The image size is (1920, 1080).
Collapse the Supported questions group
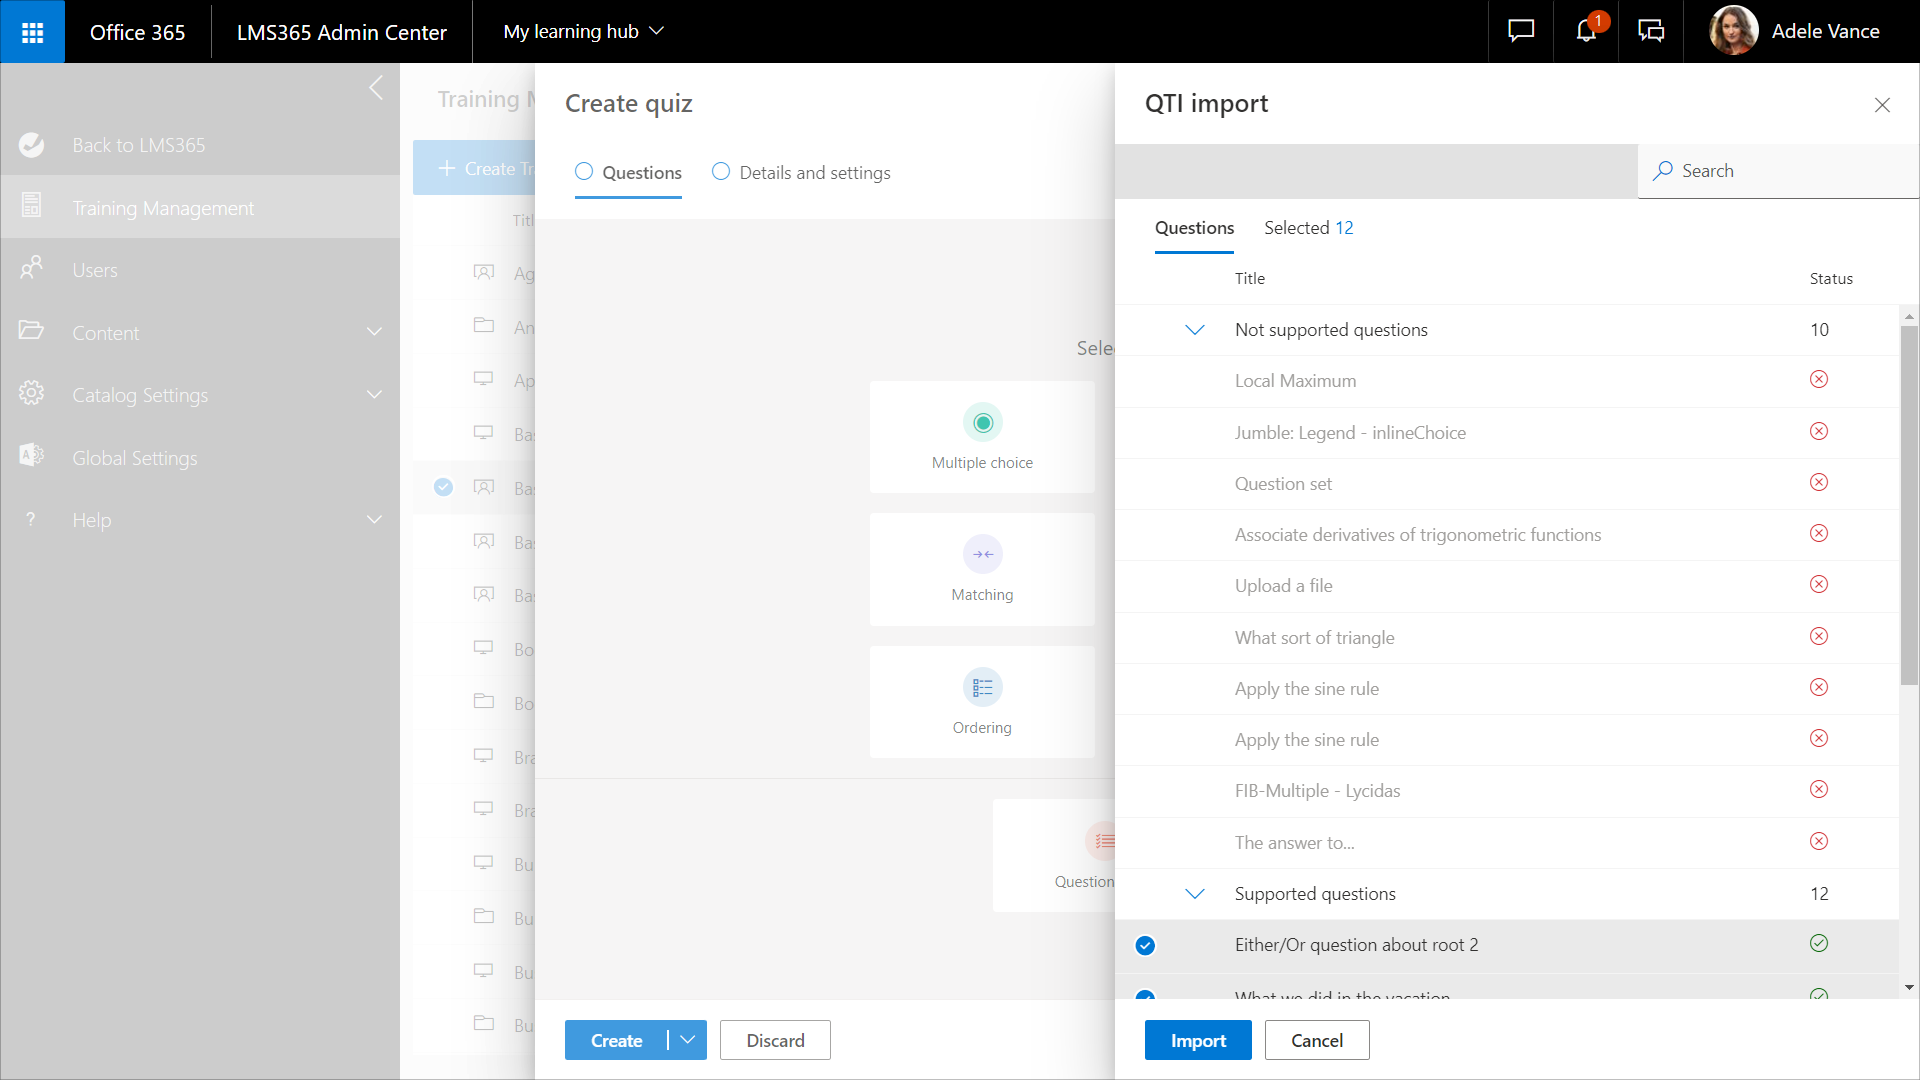[1194, 894]
